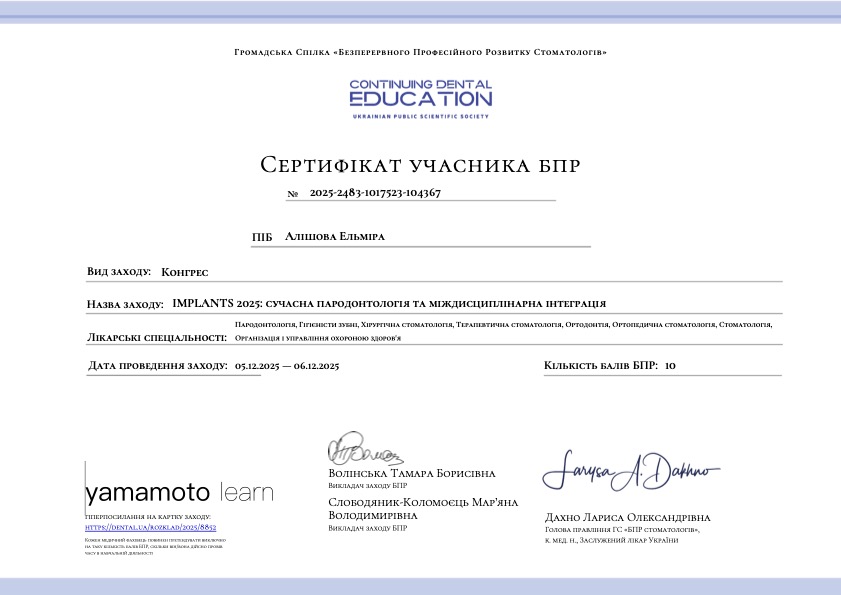Click the fine-print disclaimer under the link
The width and height of the screenshot is (841, 595).
pyautogui.click(x=155, y=547)
